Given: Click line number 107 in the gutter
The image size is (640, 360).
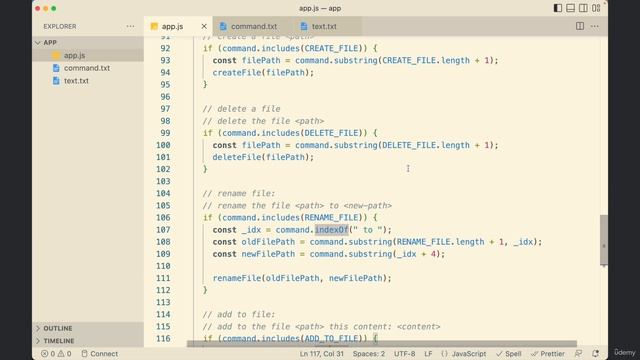Looking at the screenshot, I should pos(163,230).
